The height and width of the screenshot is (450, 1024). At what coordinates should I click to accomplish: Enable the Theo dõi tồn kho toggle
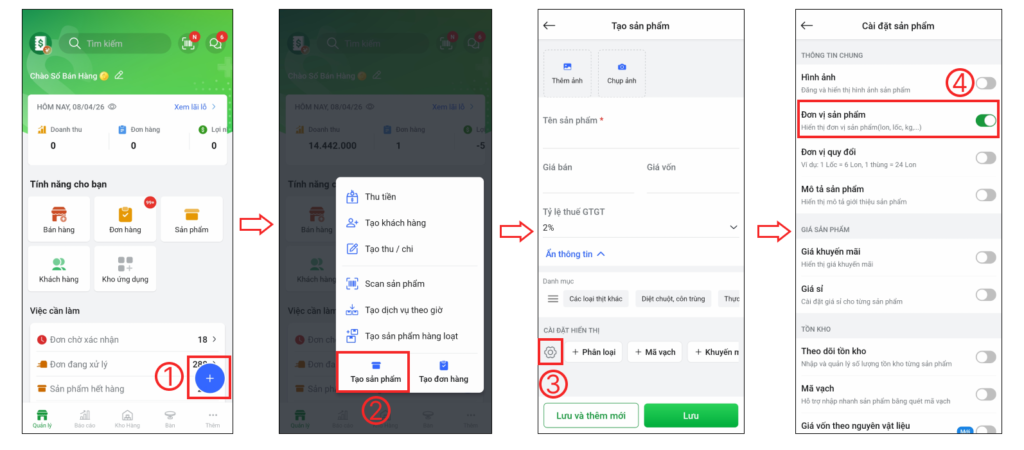(x=985, y=357)
